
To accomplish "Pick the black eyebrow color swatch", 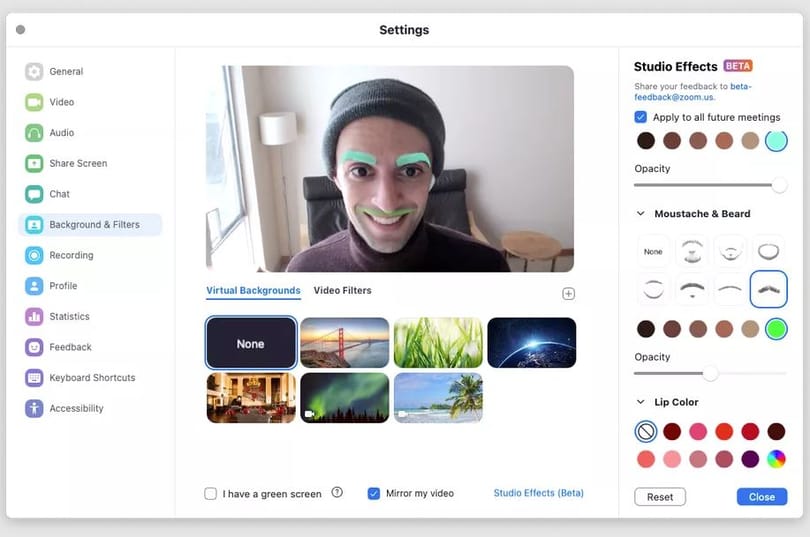I will 646,140.
